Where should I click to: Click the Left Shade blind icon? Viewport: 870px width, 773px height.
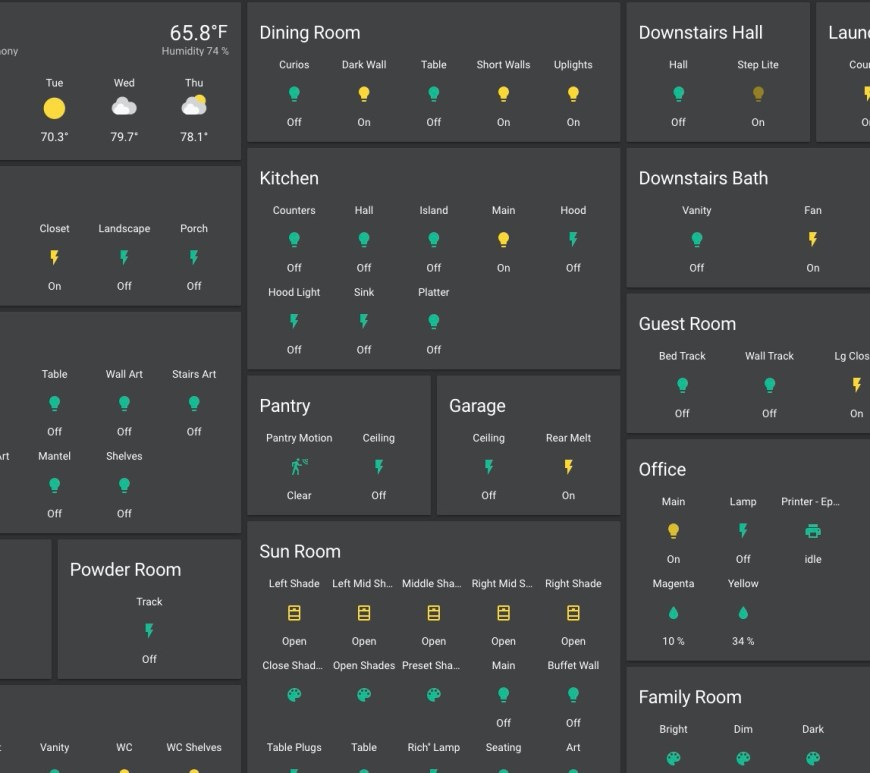click(294, 612)
